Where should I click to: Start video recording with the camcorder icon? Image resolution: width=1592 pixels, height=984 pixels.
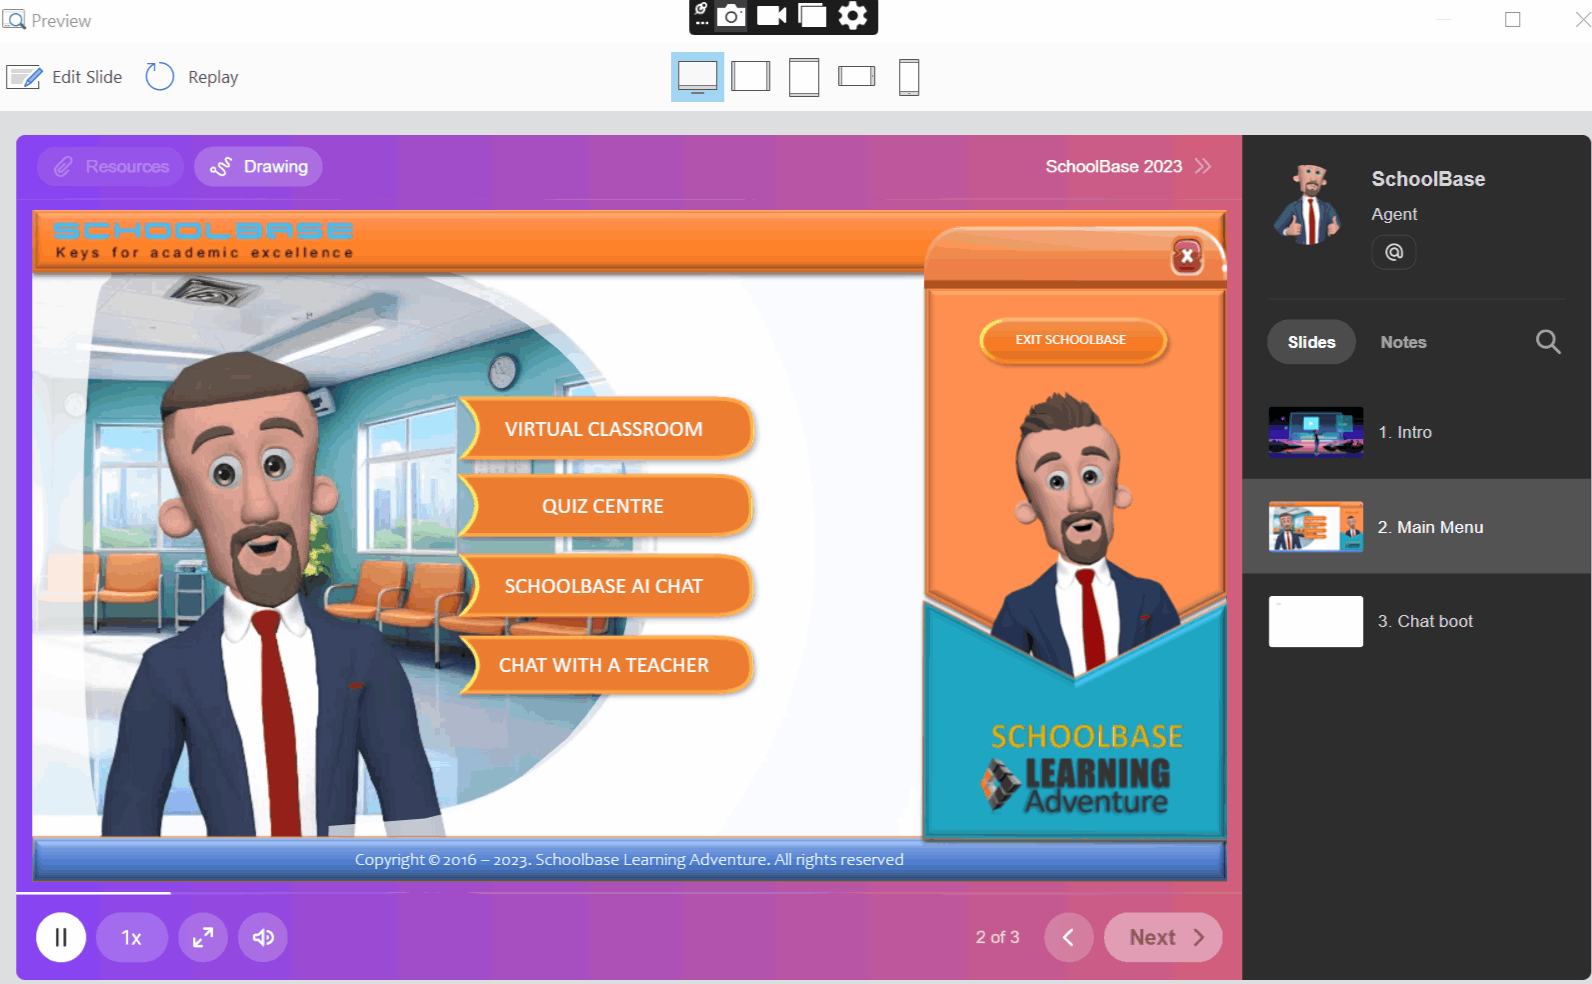pos(772,16)
